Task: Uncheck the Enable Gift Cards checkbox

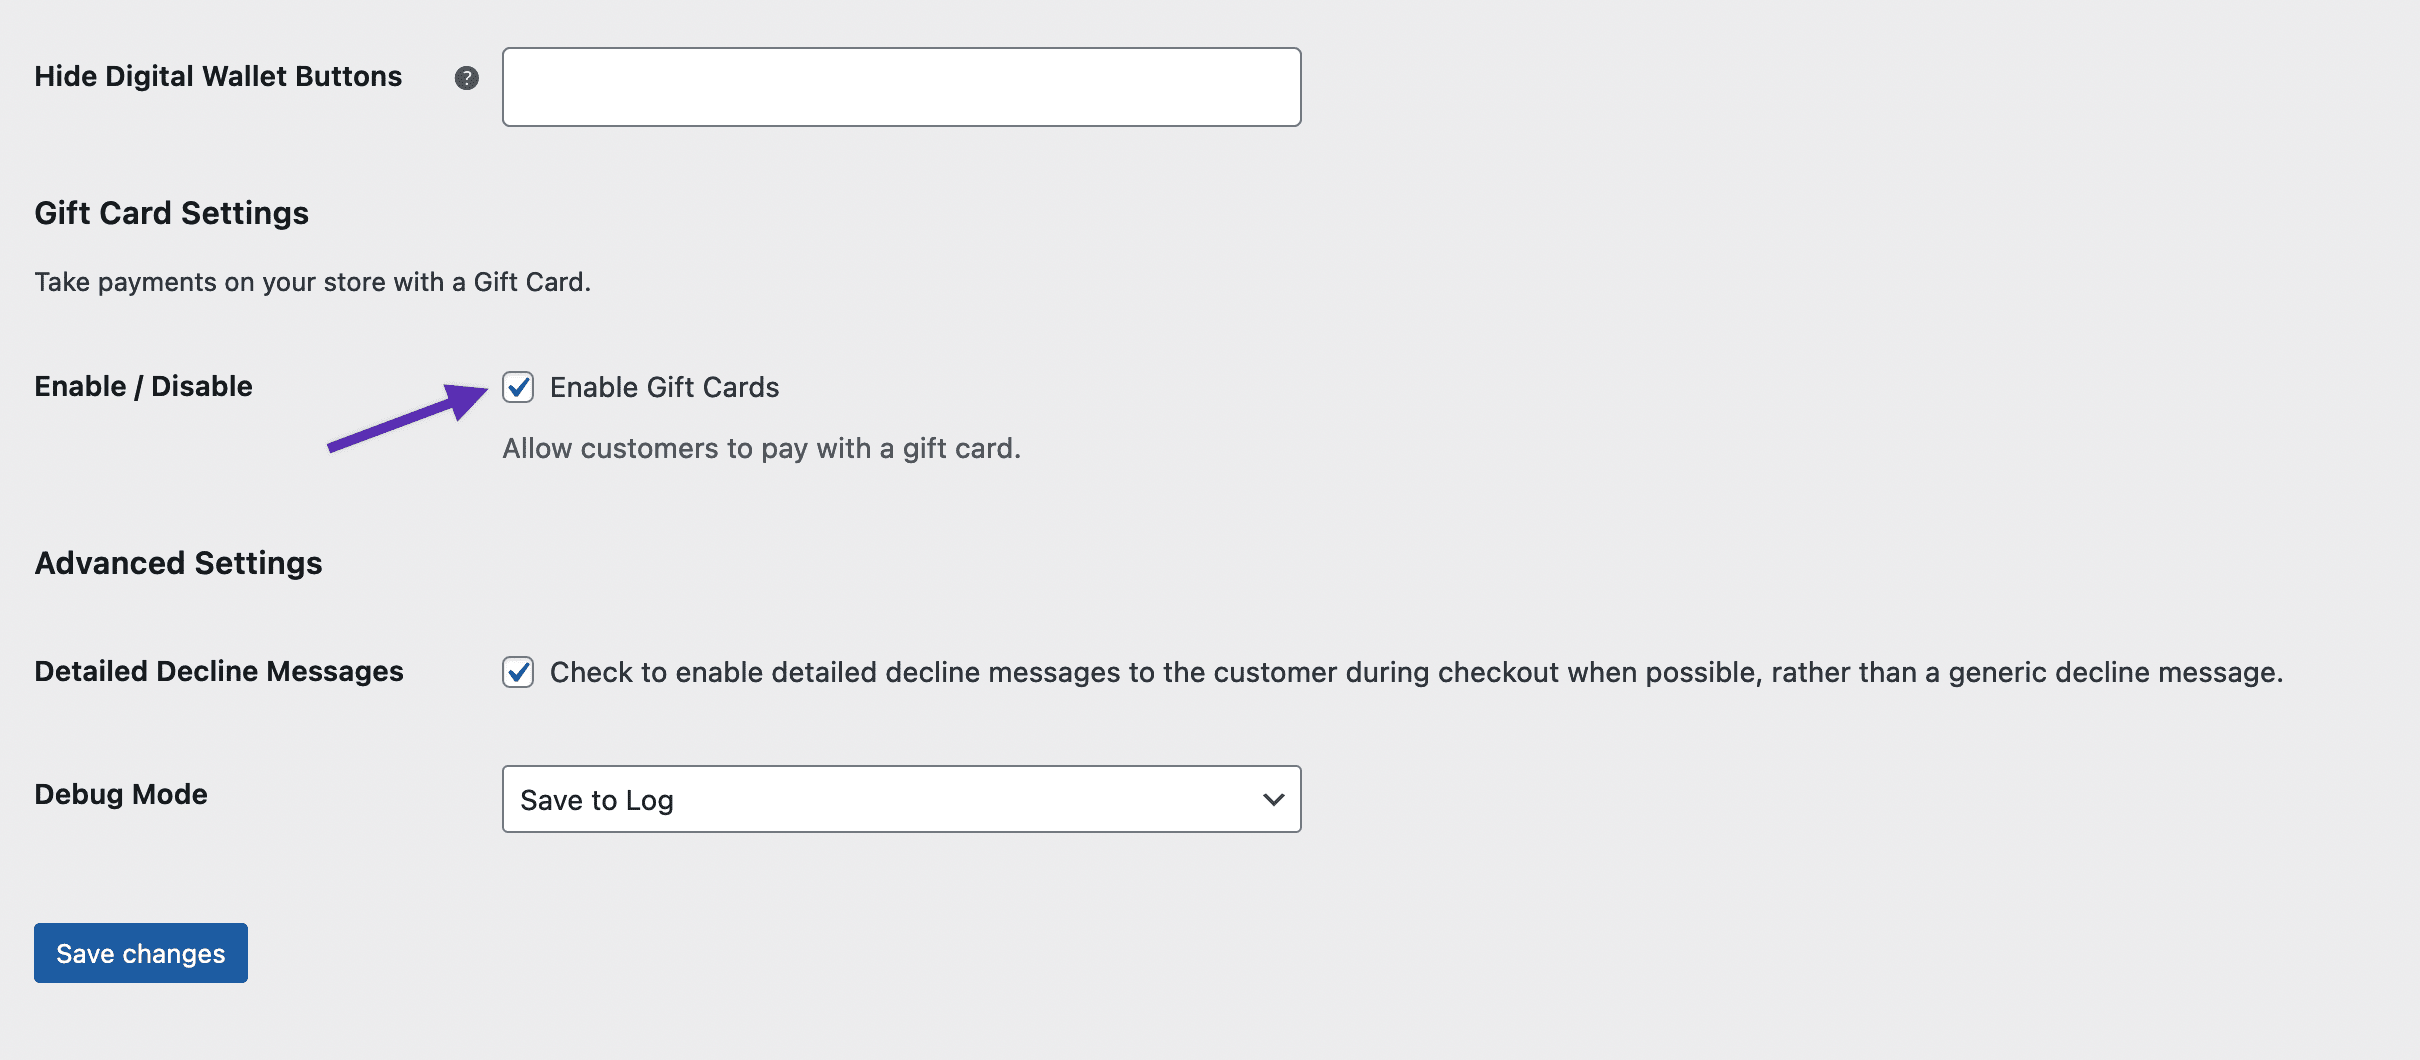Action: [518, 387]
